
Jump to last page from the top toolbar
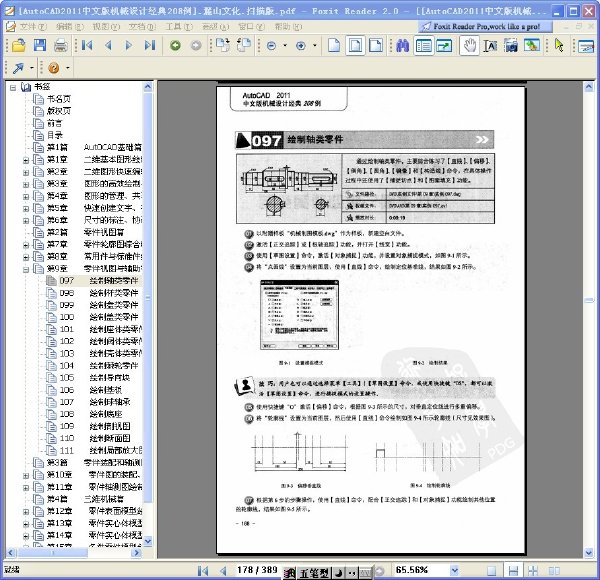coord(150,46)
